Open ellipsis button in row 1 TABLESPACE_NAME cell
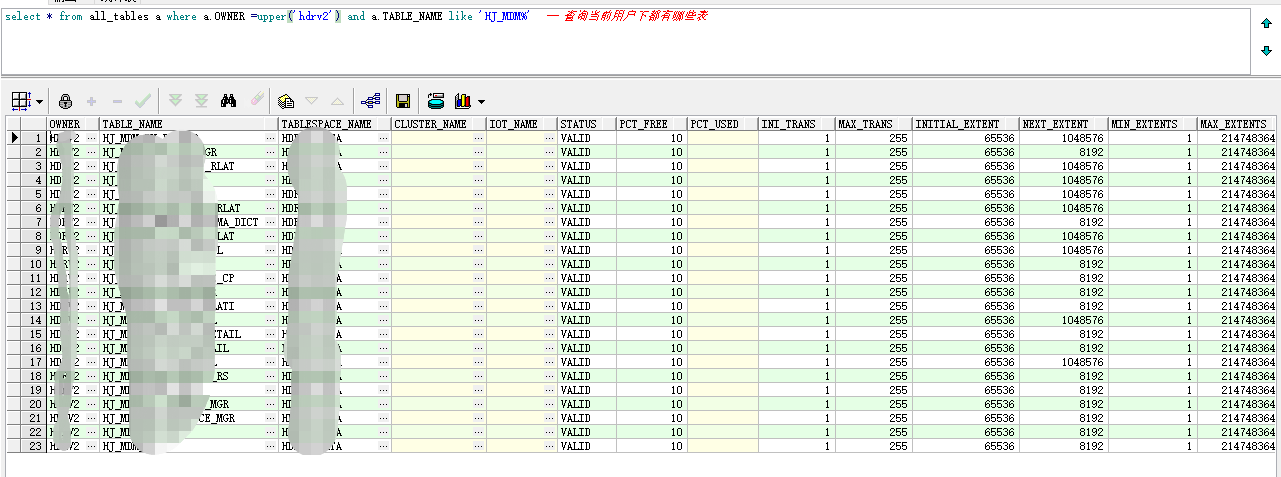The height and width of the screenshot is (477, 1281). (x=384, y=138)
